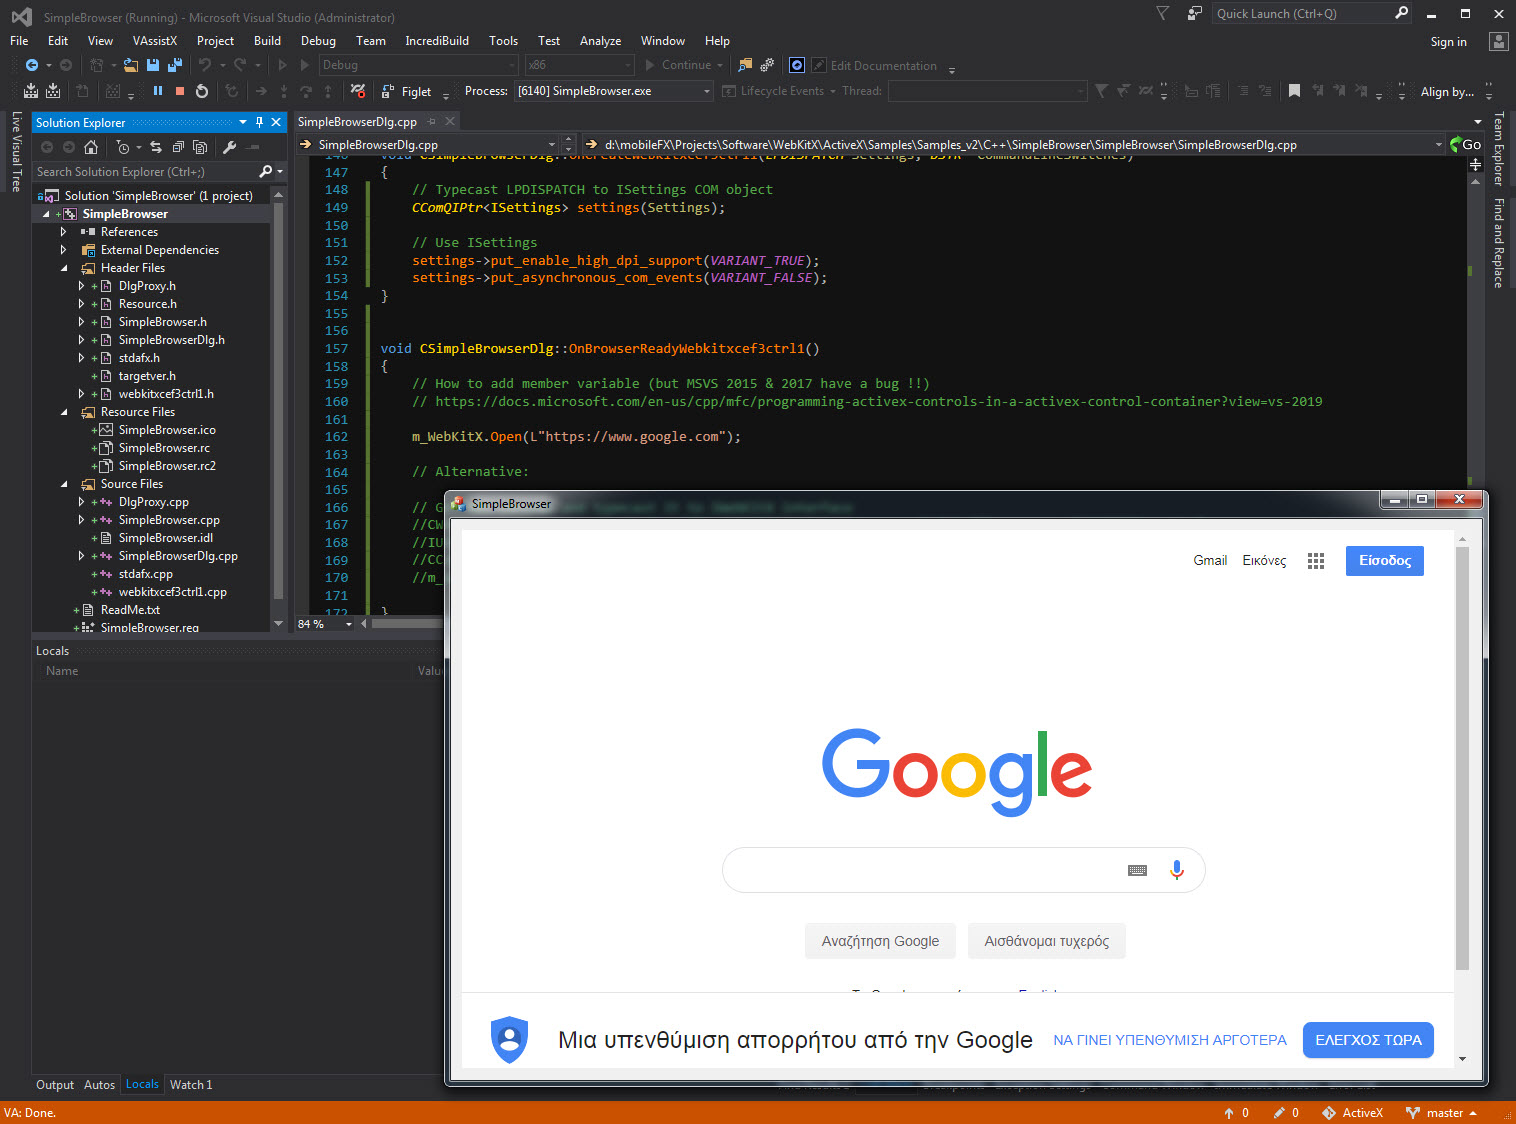Click Show All Files icon in Solution Explorer
The image size is (1516, 1124).
point(200,147)
